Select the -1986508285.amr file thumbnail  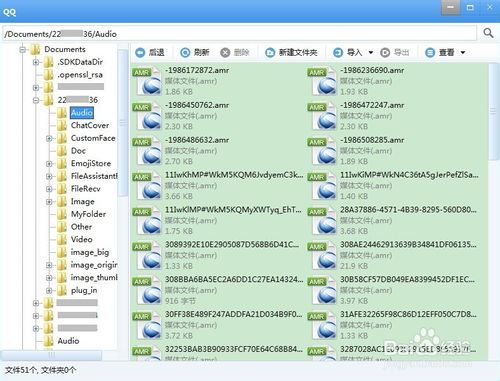click(322, 151)
